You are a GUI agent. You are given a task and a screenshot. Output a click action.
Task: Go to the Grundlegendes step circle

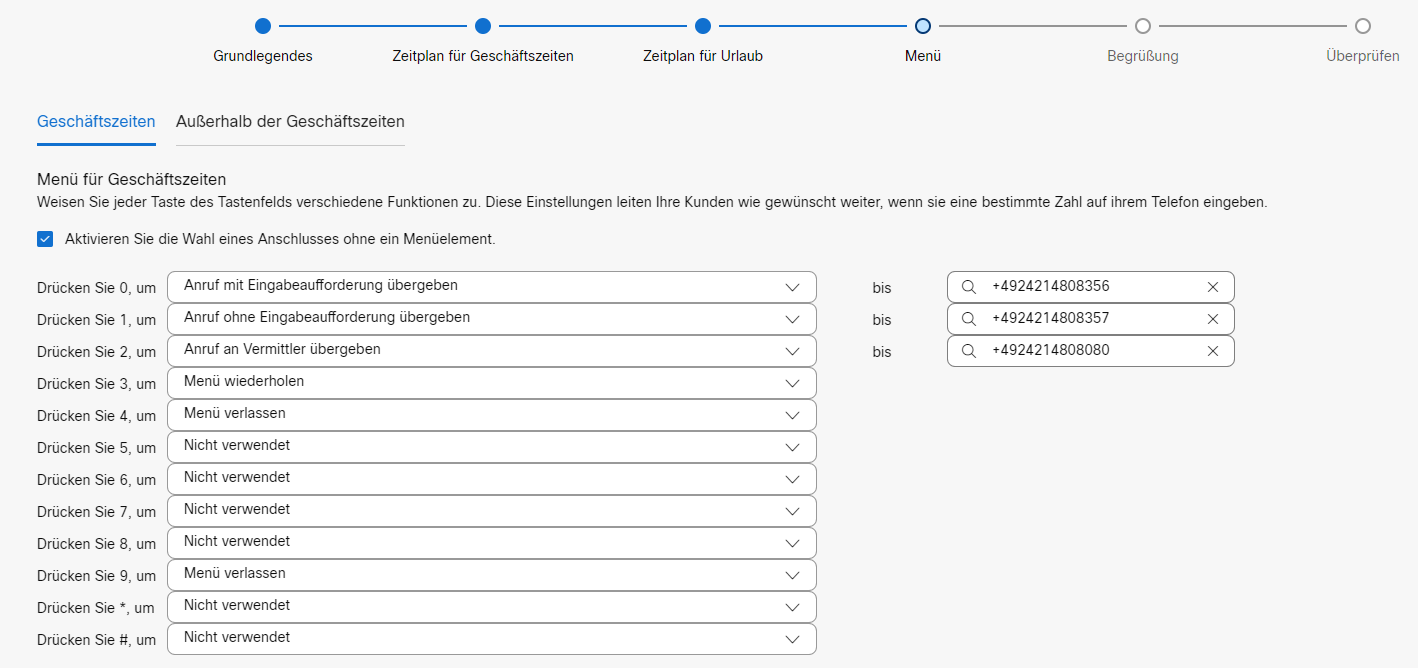click(x=263, y=26)
